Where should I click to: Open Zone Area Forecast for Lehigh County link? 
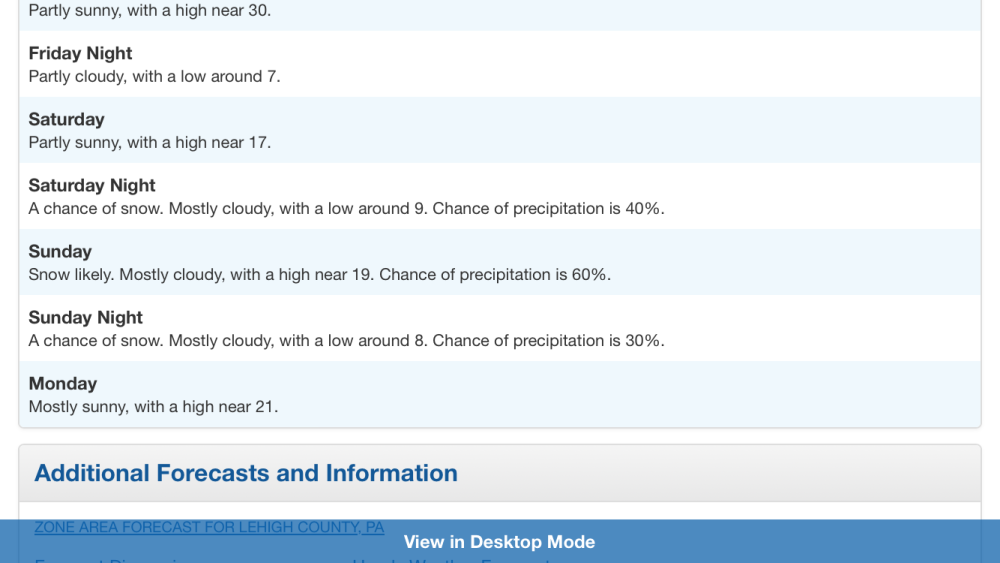[209, 527]
